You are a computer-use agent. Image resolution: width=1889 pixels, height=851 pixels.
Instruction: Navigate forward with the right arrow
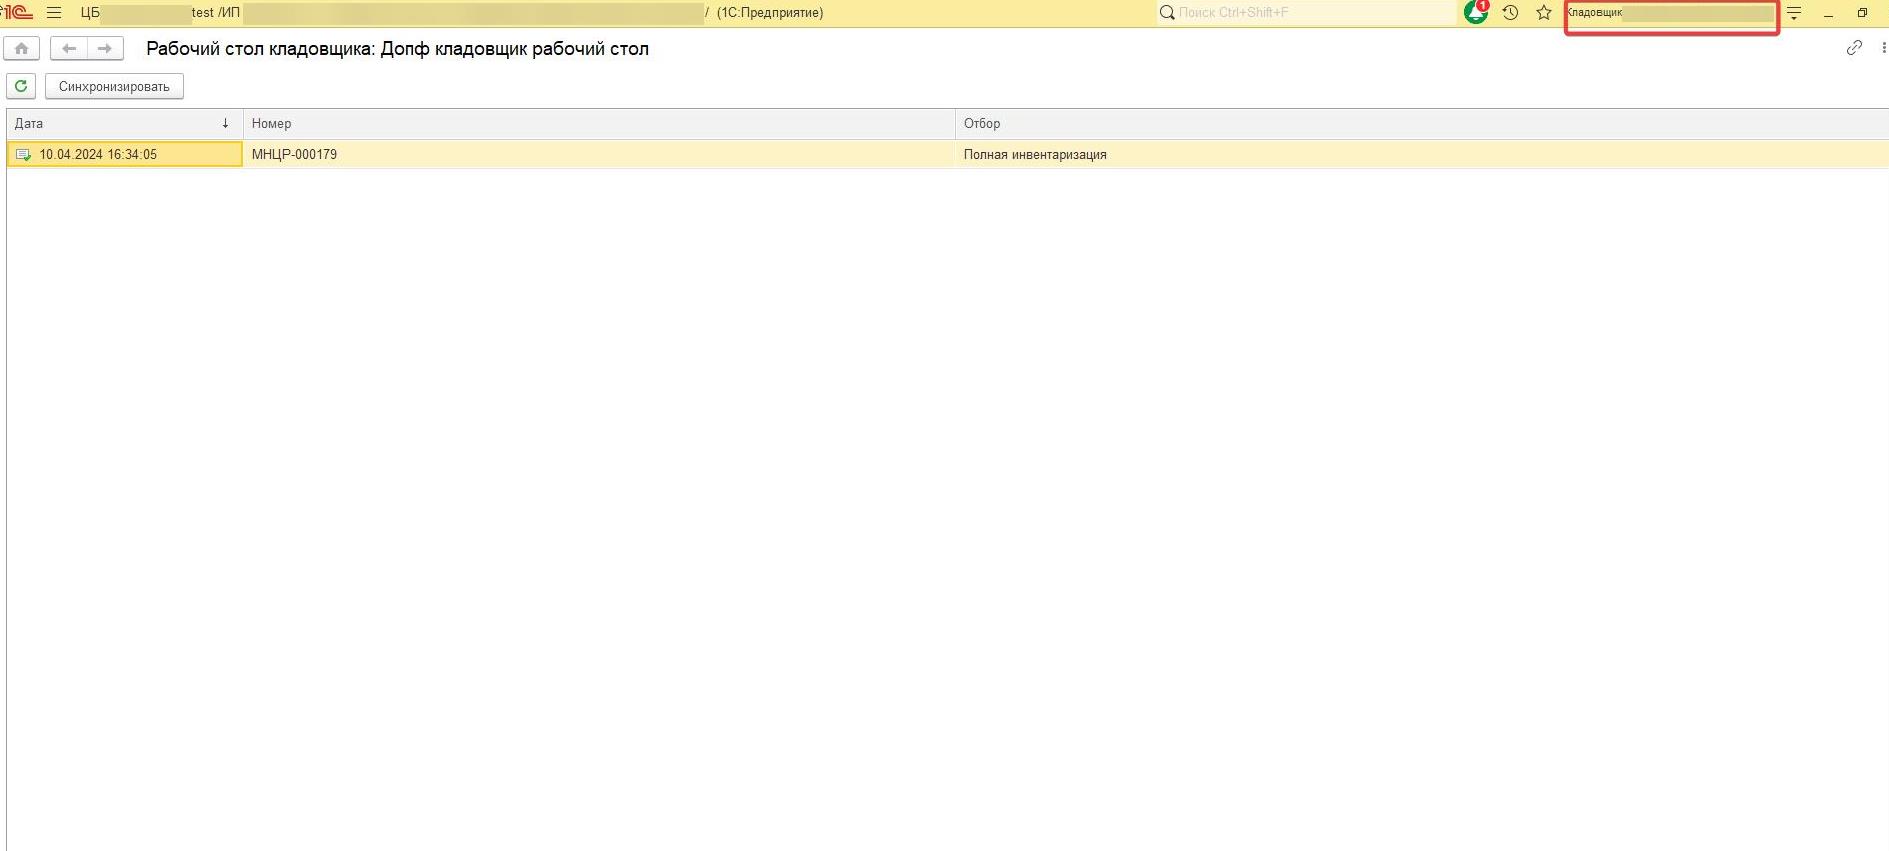point(105,48)
